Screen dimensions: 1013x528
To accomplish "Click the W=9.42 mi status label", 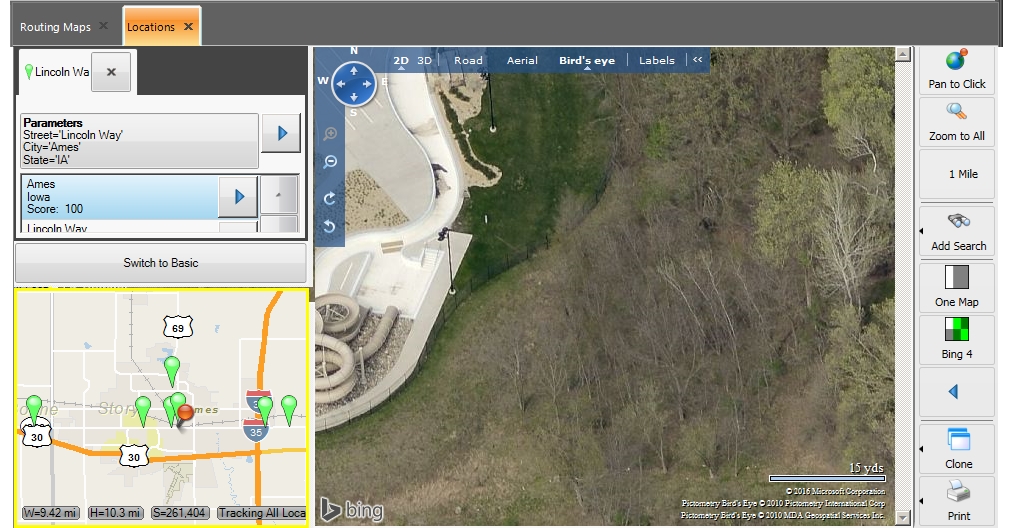I will tap(50, 512).
